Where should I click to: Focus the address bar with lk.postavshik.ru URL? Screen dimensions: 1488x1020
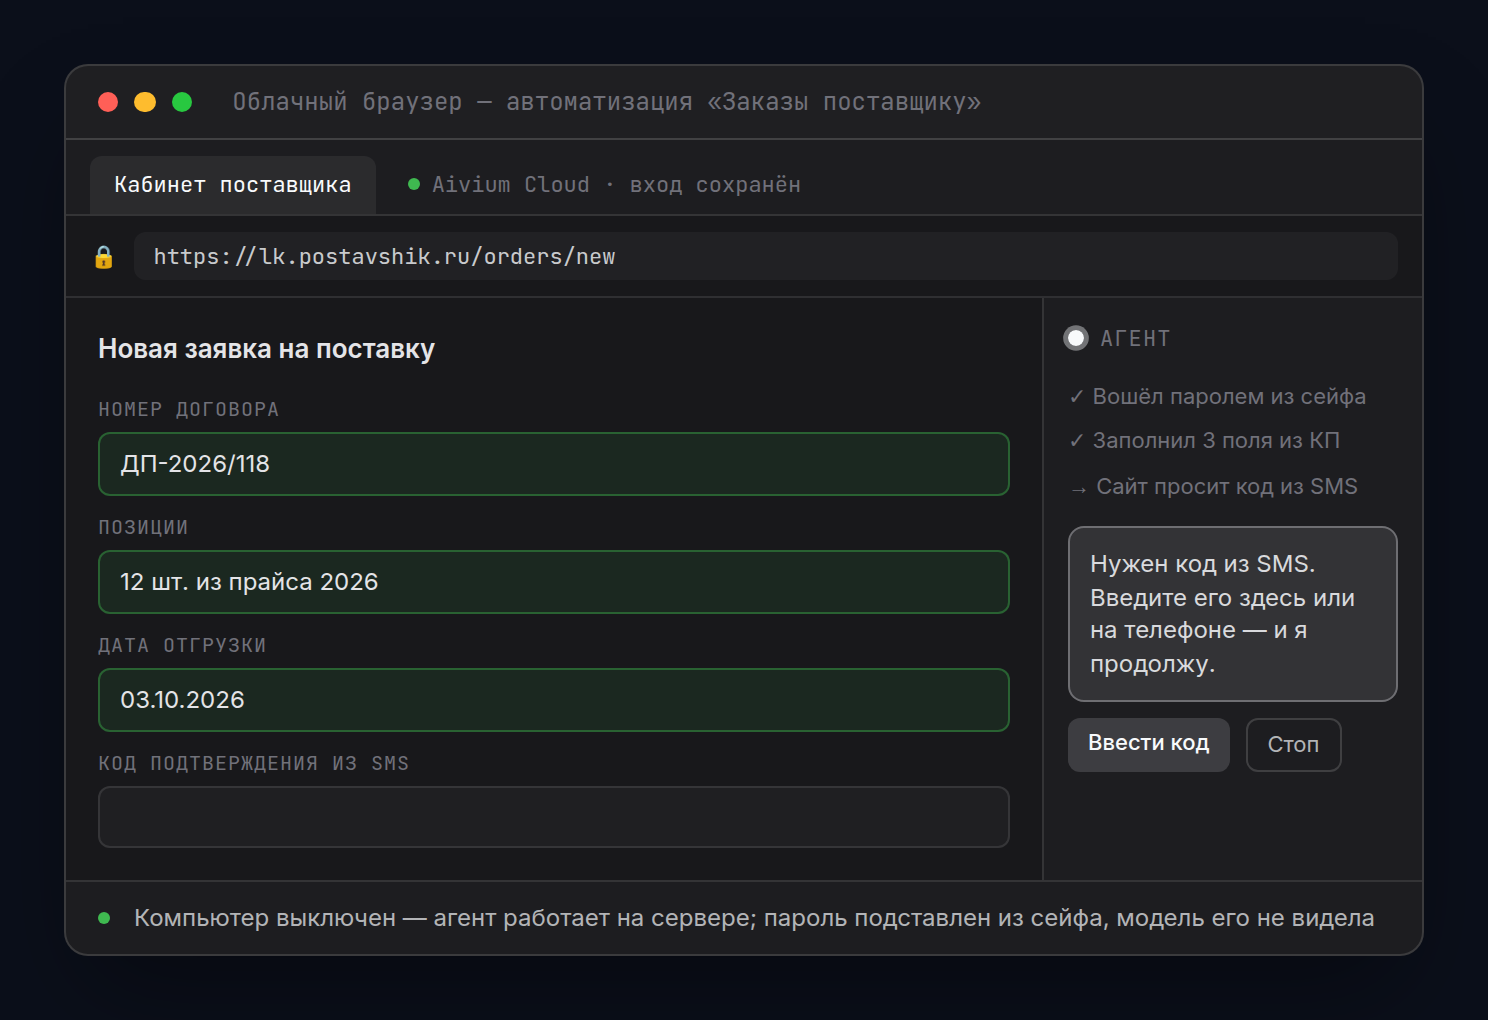766,256
